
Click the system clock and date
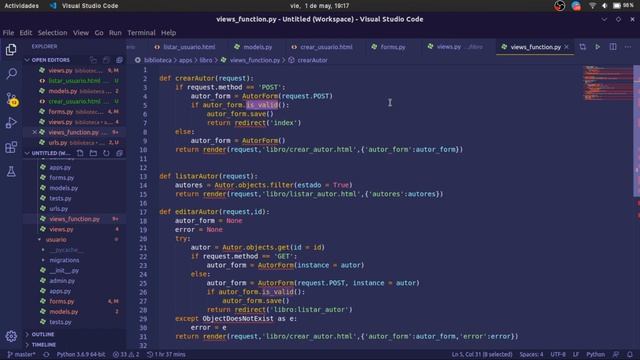click(320, 6)
